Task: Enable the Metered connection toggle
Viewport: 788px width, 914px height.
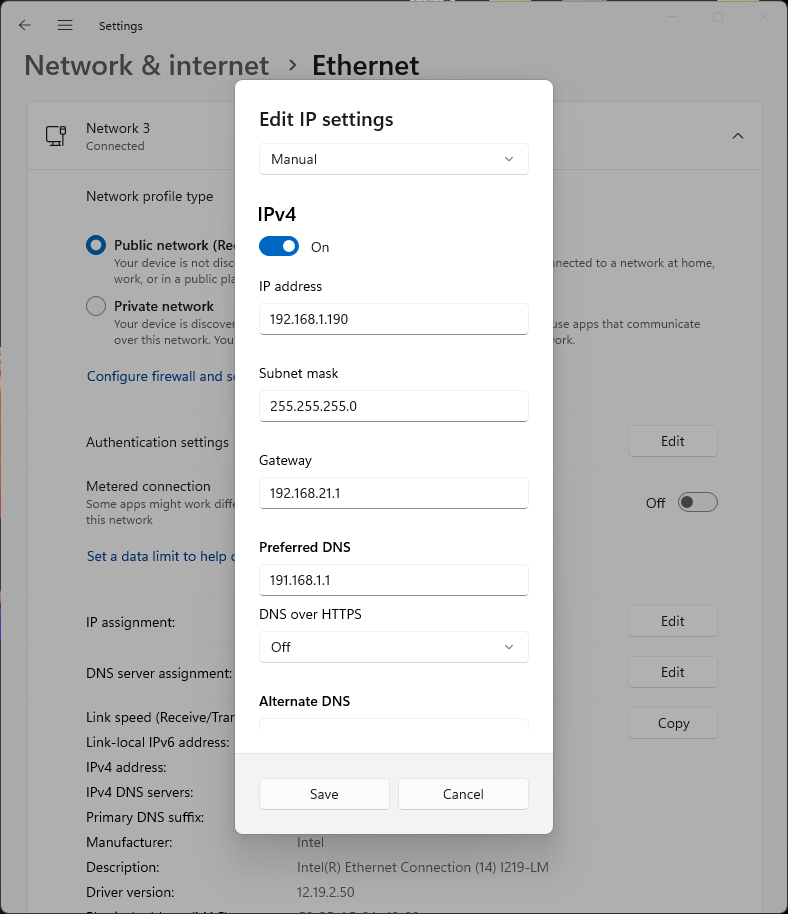Action: pyautogui.click(x=698, y=502)
